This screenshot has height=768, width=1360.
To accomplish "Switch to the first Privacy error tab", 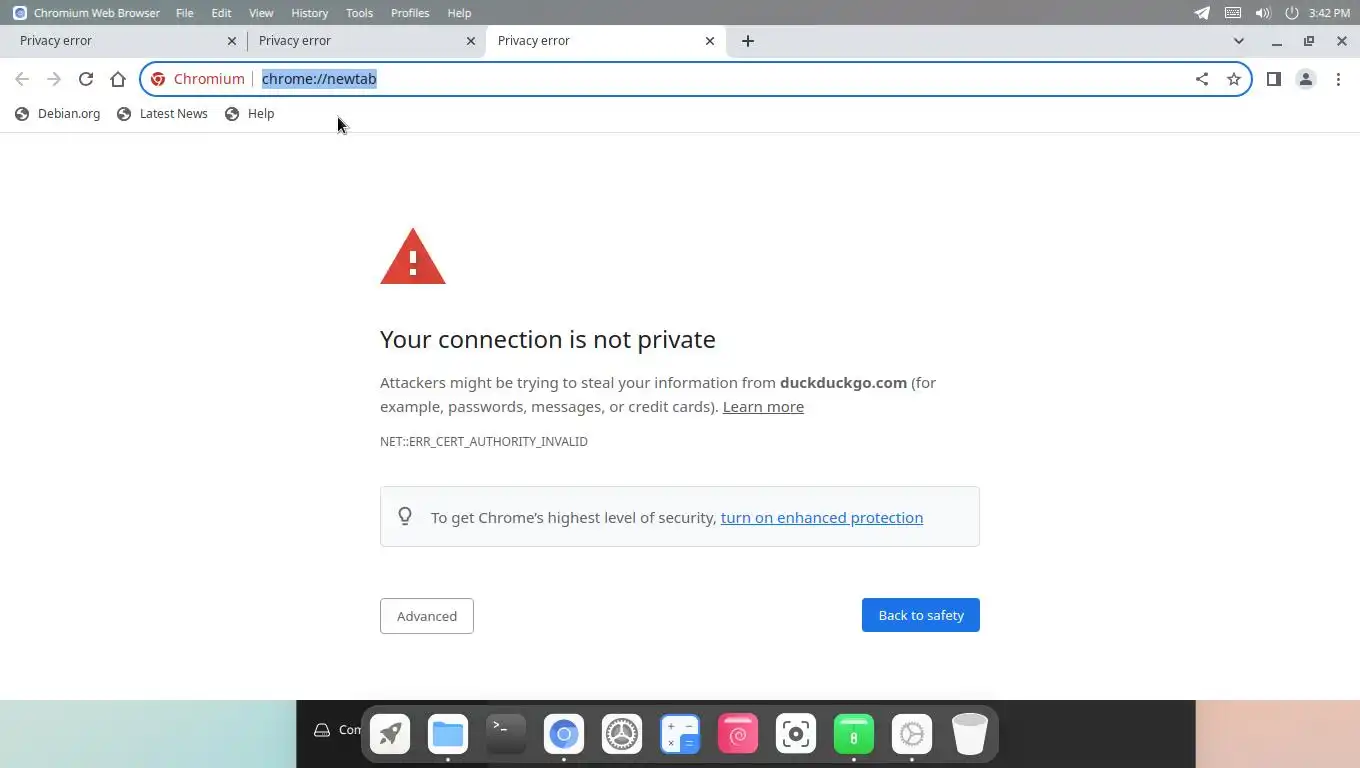I will coord(120,41).
